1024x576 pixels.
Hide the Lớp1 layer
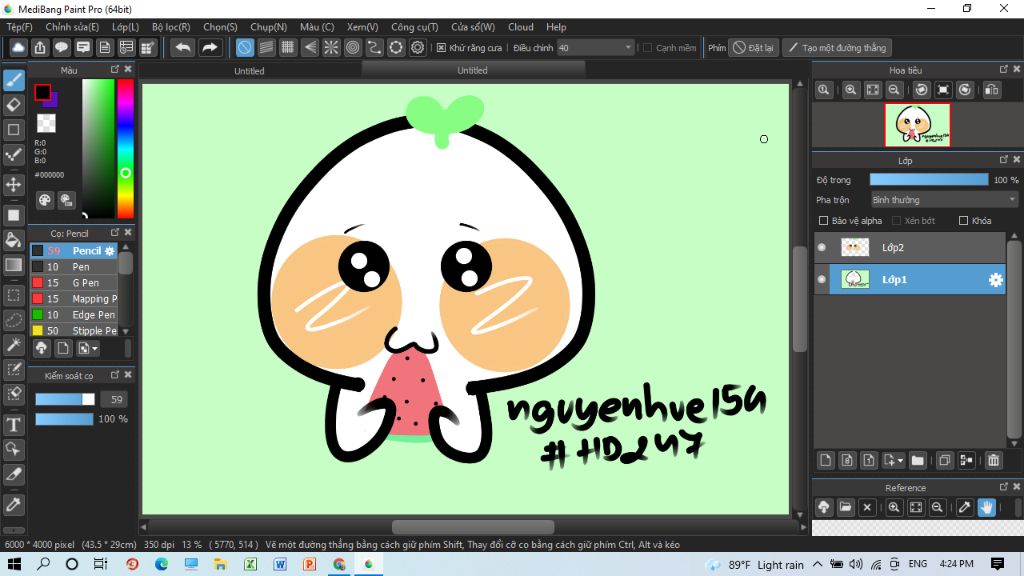coord(822,280)
